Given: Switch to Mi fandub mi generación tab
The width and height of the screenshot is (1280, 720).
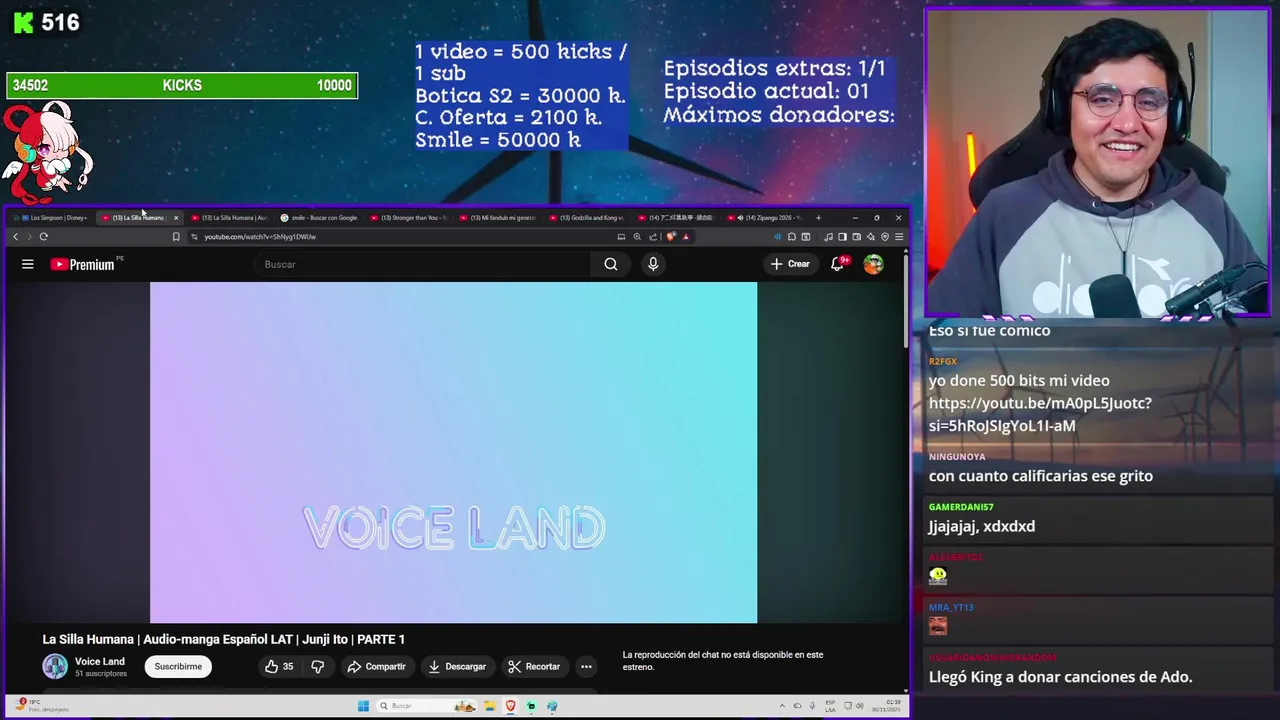Looking at the screenshot, I should click(x=499, y=218).
